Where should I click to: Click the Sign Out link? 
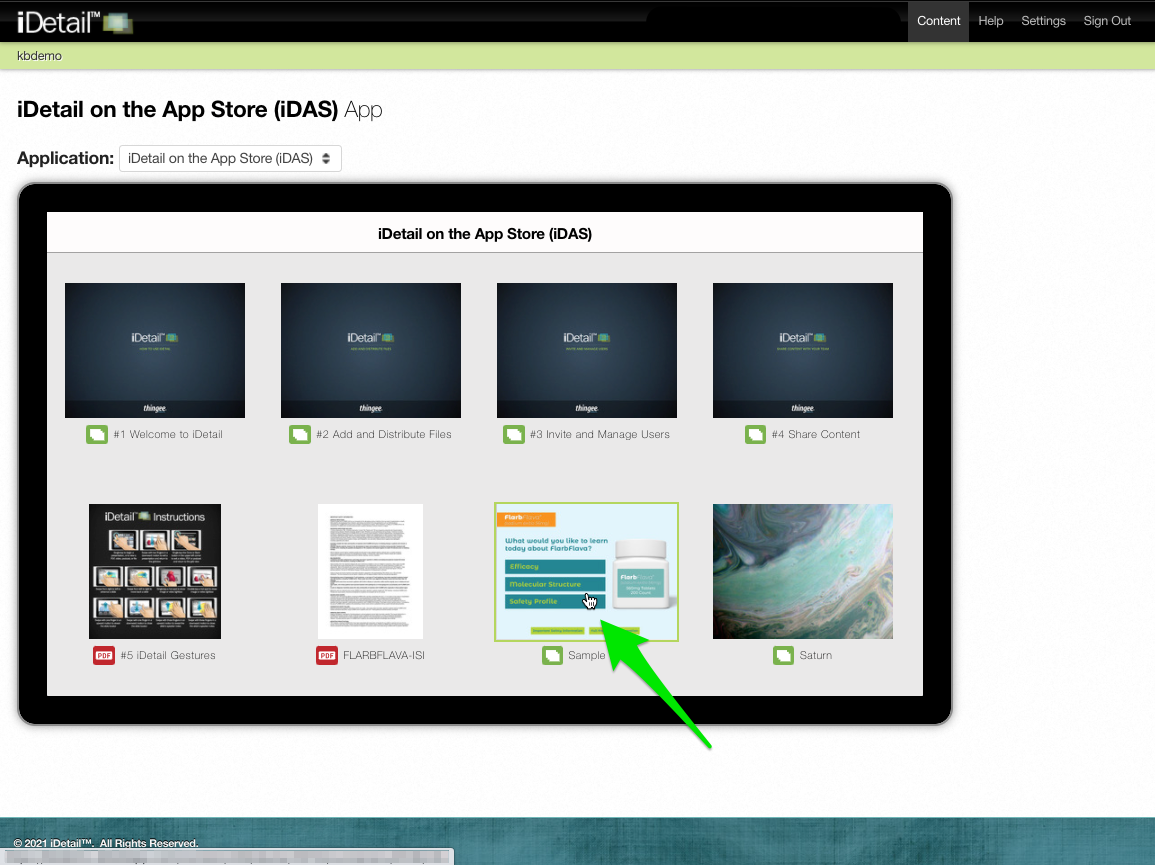(1107, 21)
